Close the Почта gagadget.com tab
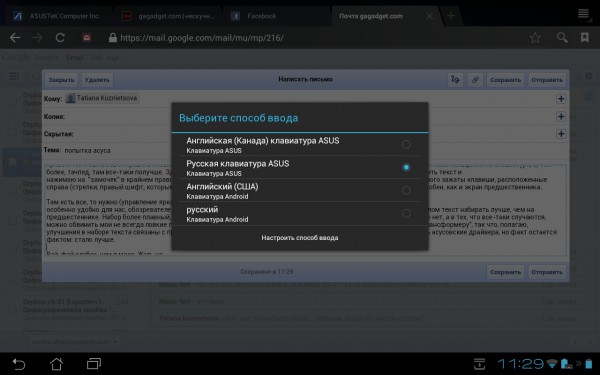The width and height of the screenshot is (600, 375). (x=430, y=16)
